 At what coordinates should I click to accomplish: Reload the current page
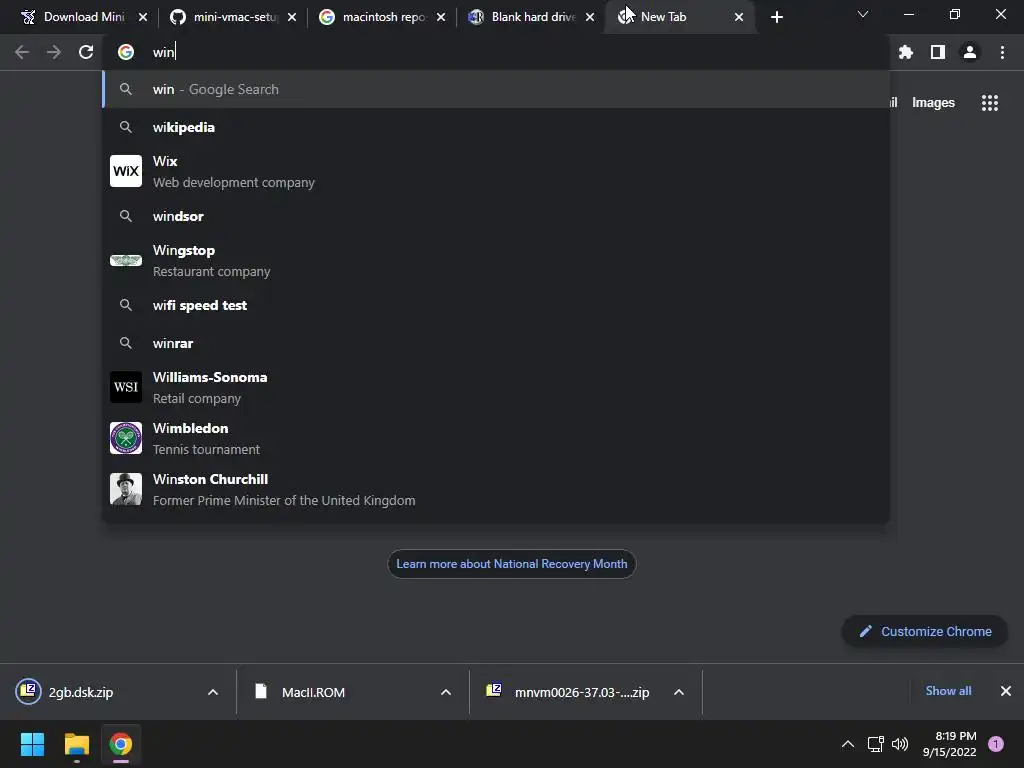(x=86, y=52)
